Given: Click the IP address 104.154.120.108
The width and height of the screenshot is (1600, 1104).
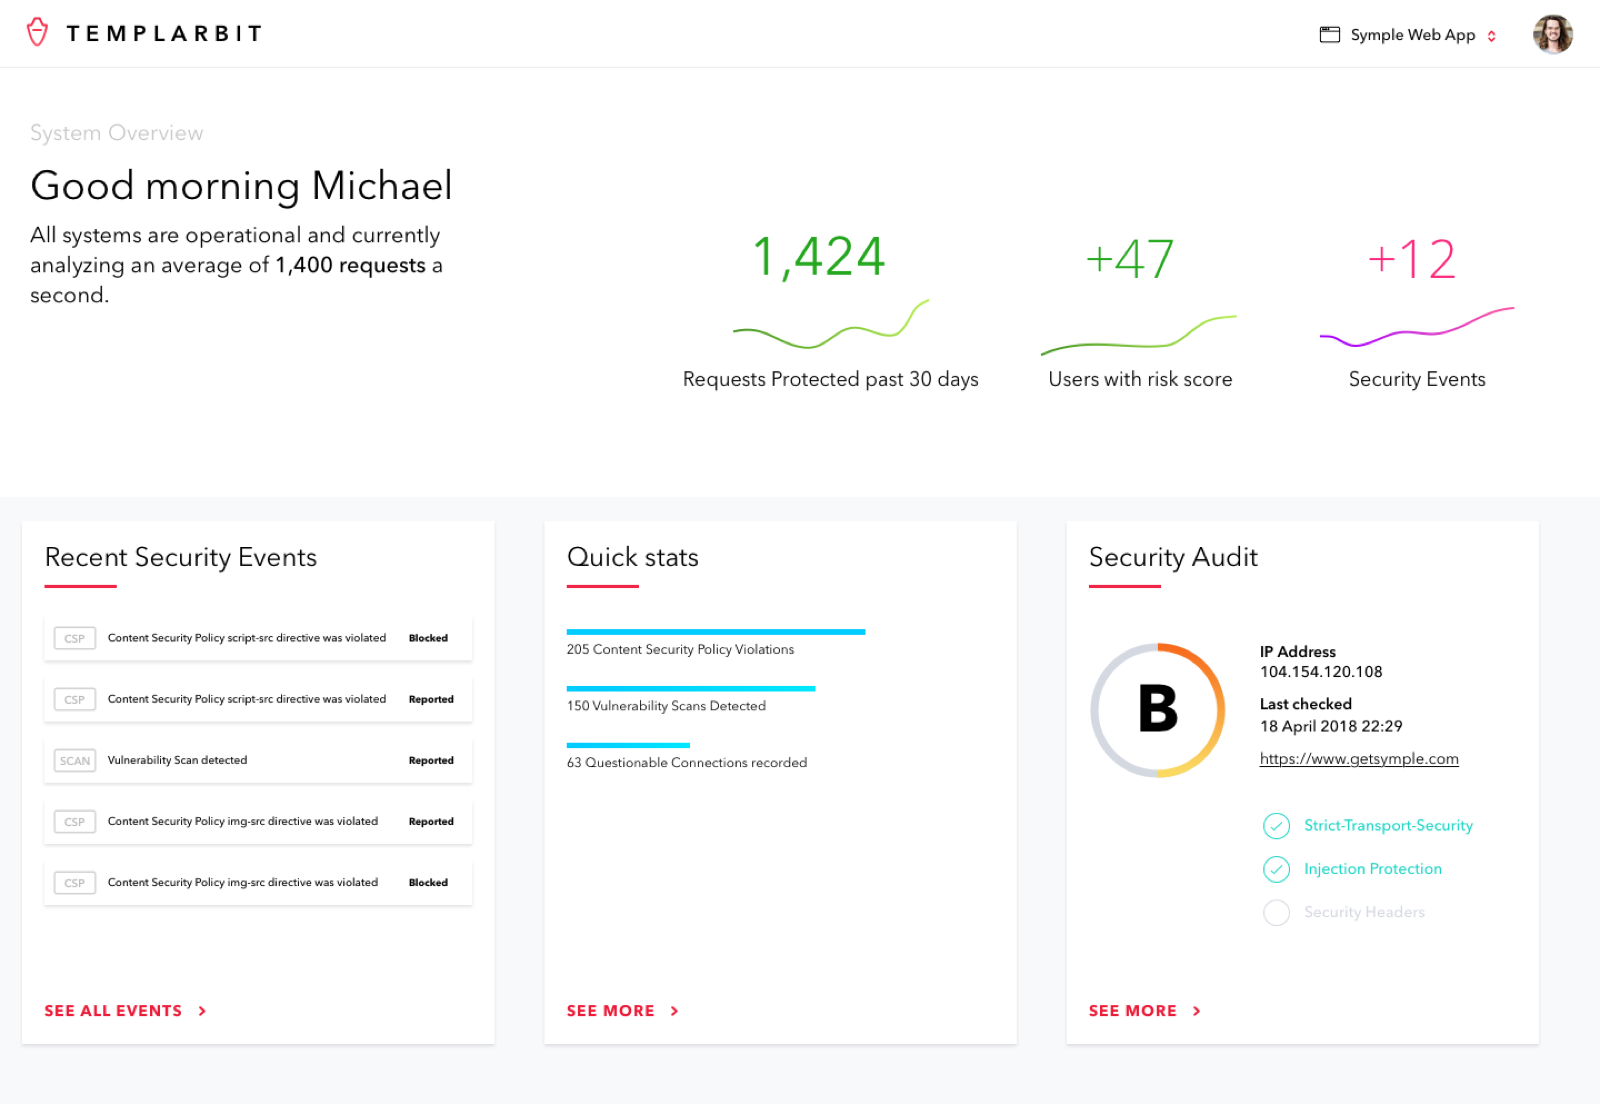Looking at the screenshot, I should coord(1321,672).
